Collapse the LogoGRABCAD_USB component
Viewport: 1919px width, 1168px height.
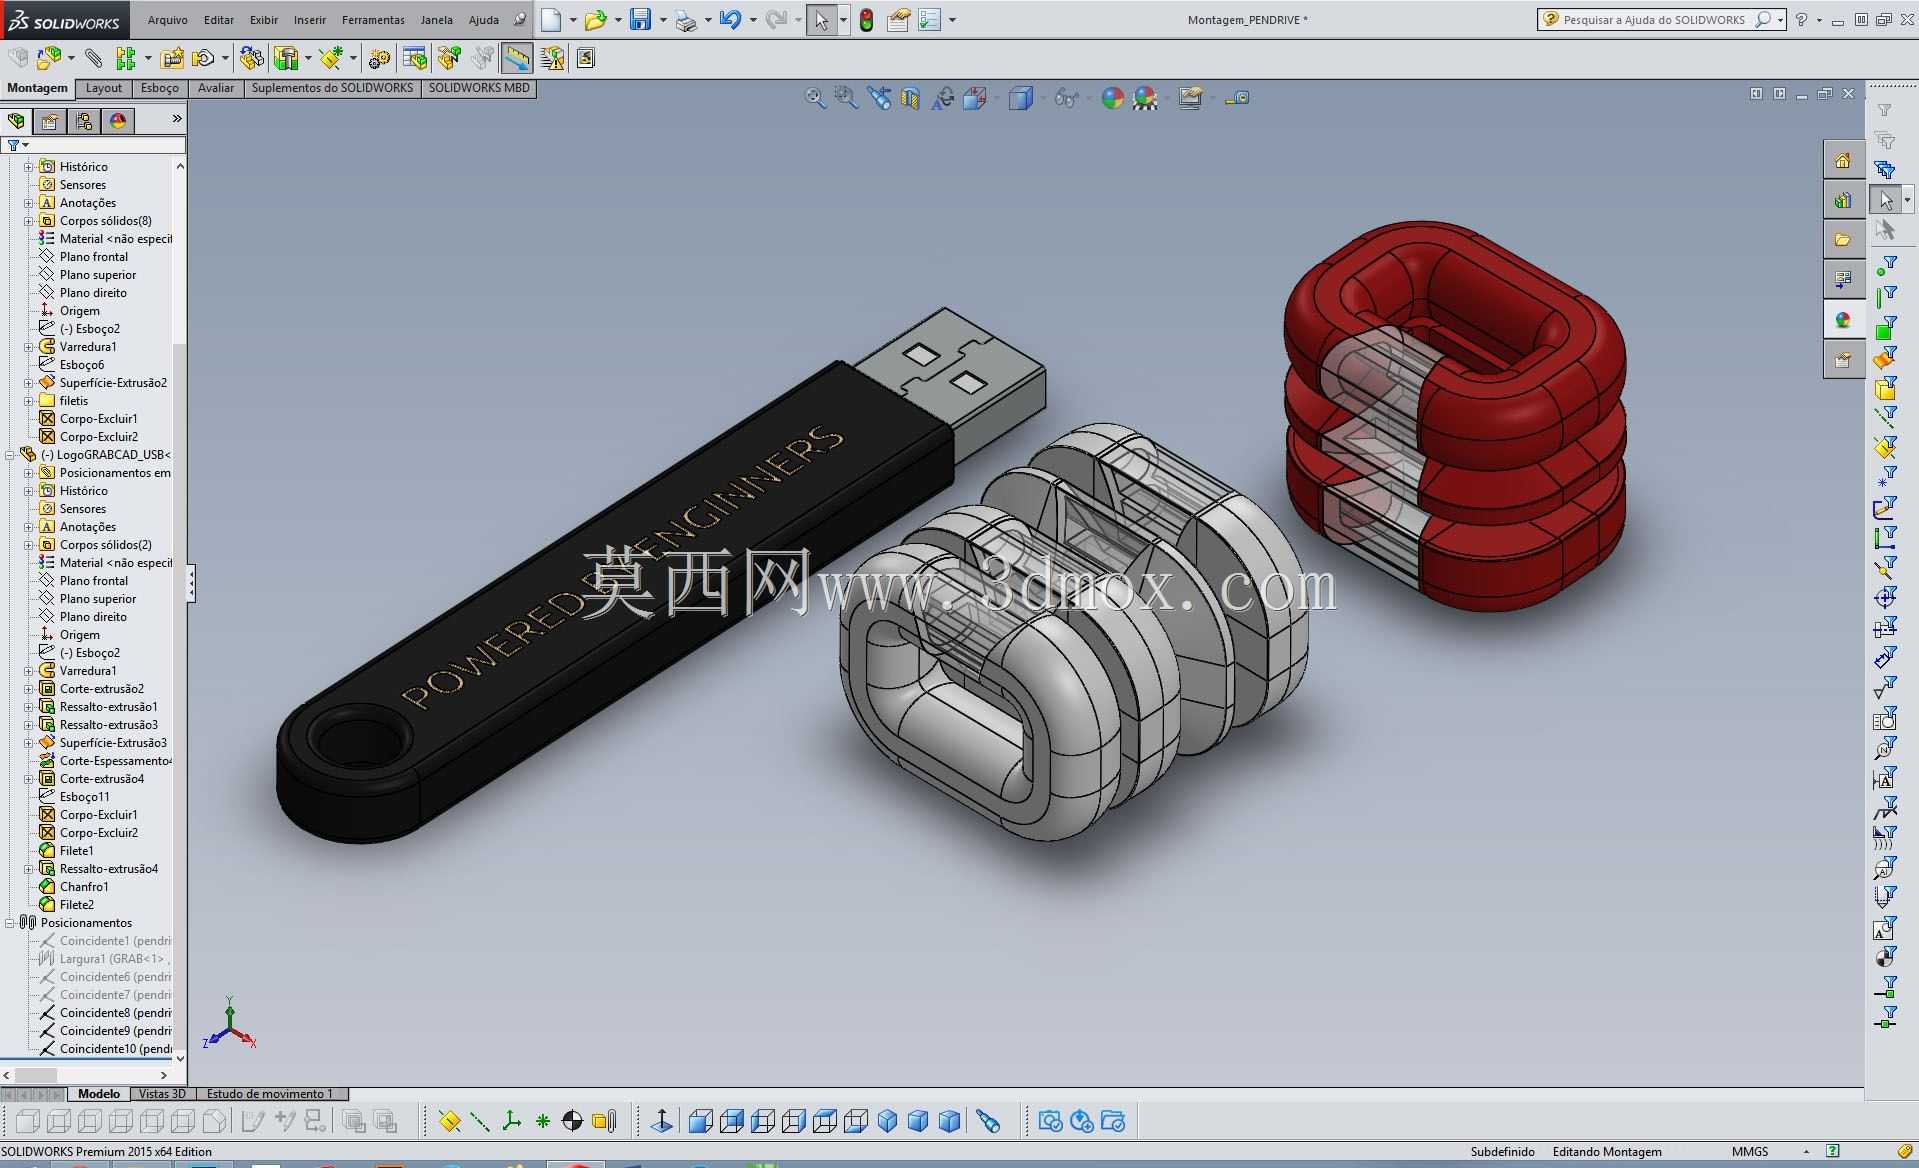coord(10,455)
